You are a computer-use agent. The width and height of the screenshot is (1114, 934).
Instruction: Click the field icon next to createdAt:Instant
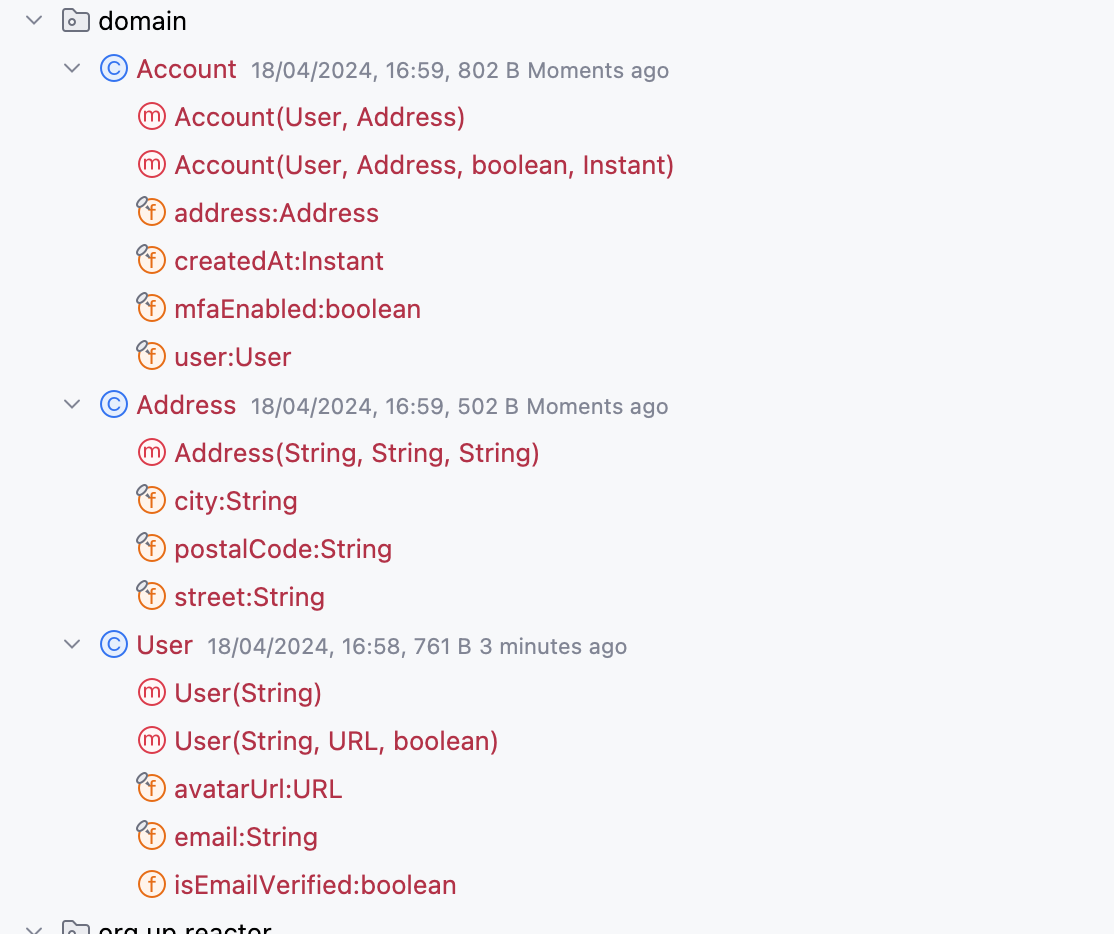pos(150,261)
